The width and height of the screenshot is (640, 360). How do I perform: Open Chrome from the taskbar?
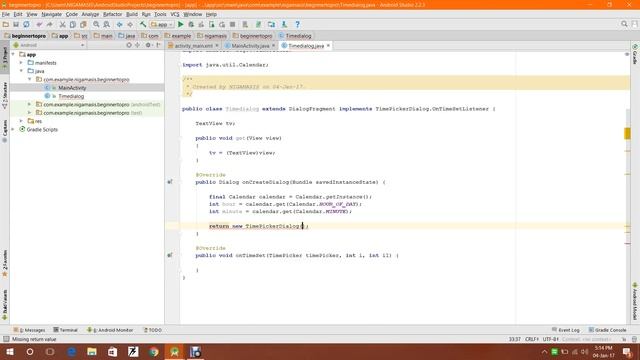point(153,352)
